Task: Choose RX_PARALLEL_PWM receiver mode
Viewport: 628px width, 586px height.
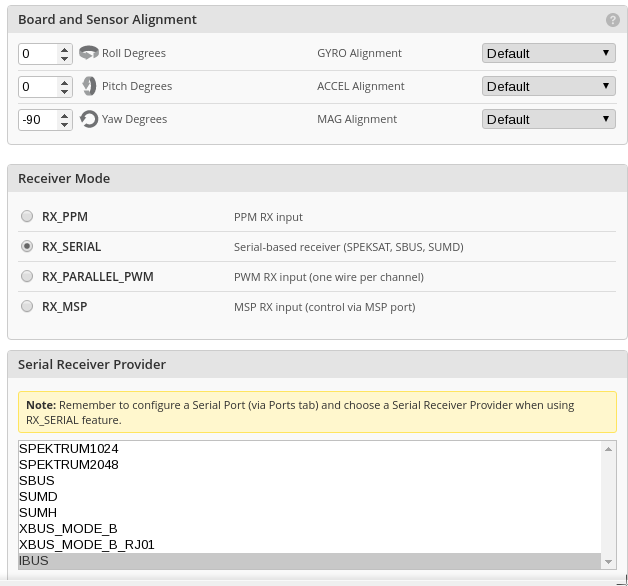Action: click(x=27, y=276)
